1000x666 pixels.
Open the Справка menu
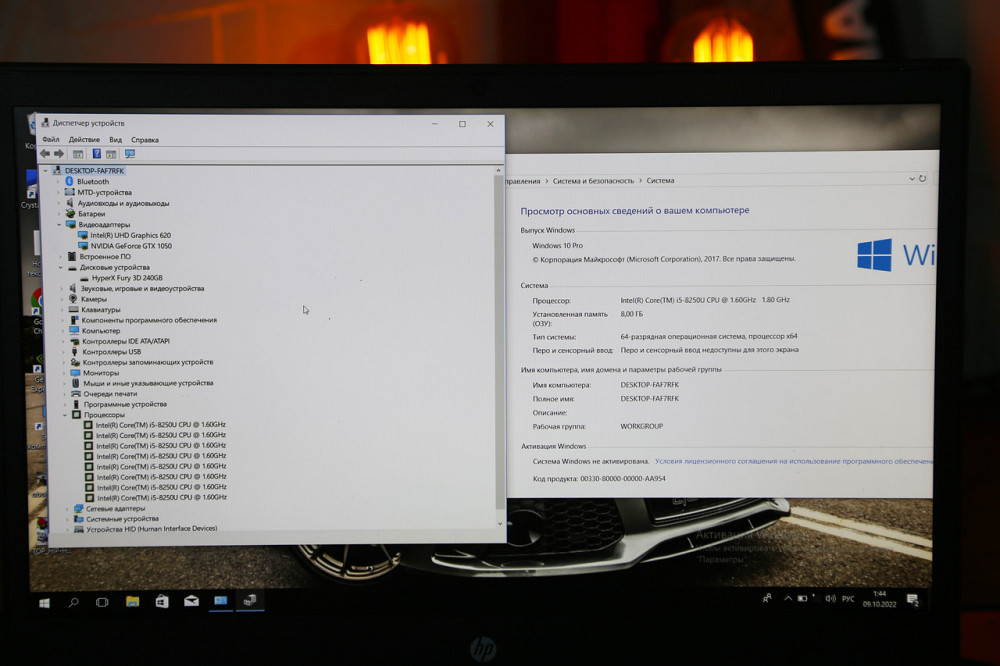pyautogui.click(x=145, y=140)
